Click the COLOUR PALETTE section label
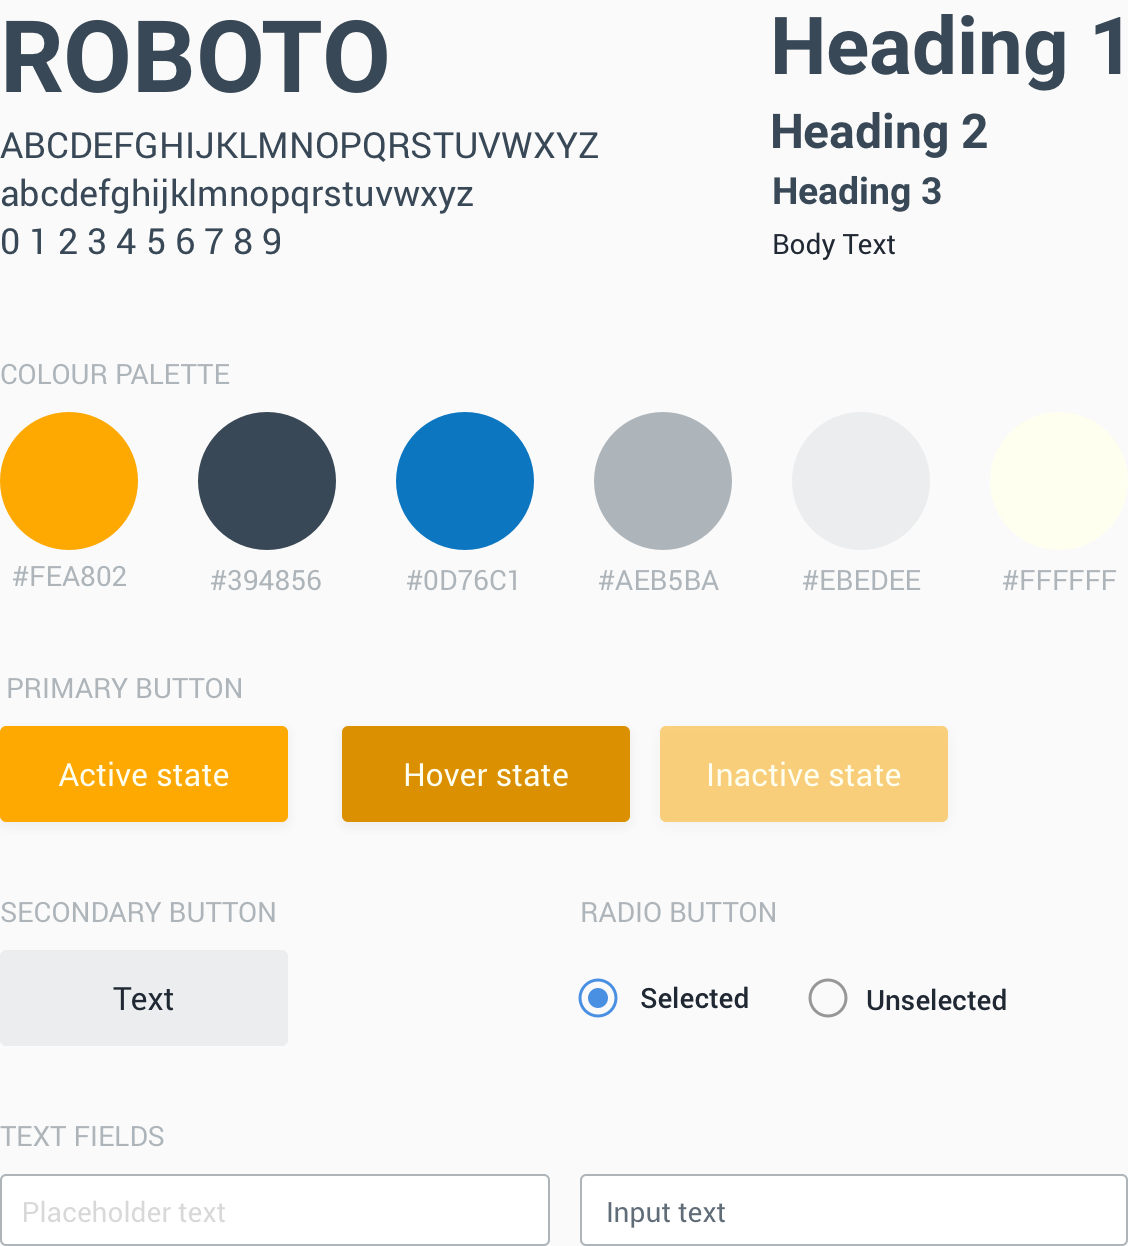 (x=115, y=375)
